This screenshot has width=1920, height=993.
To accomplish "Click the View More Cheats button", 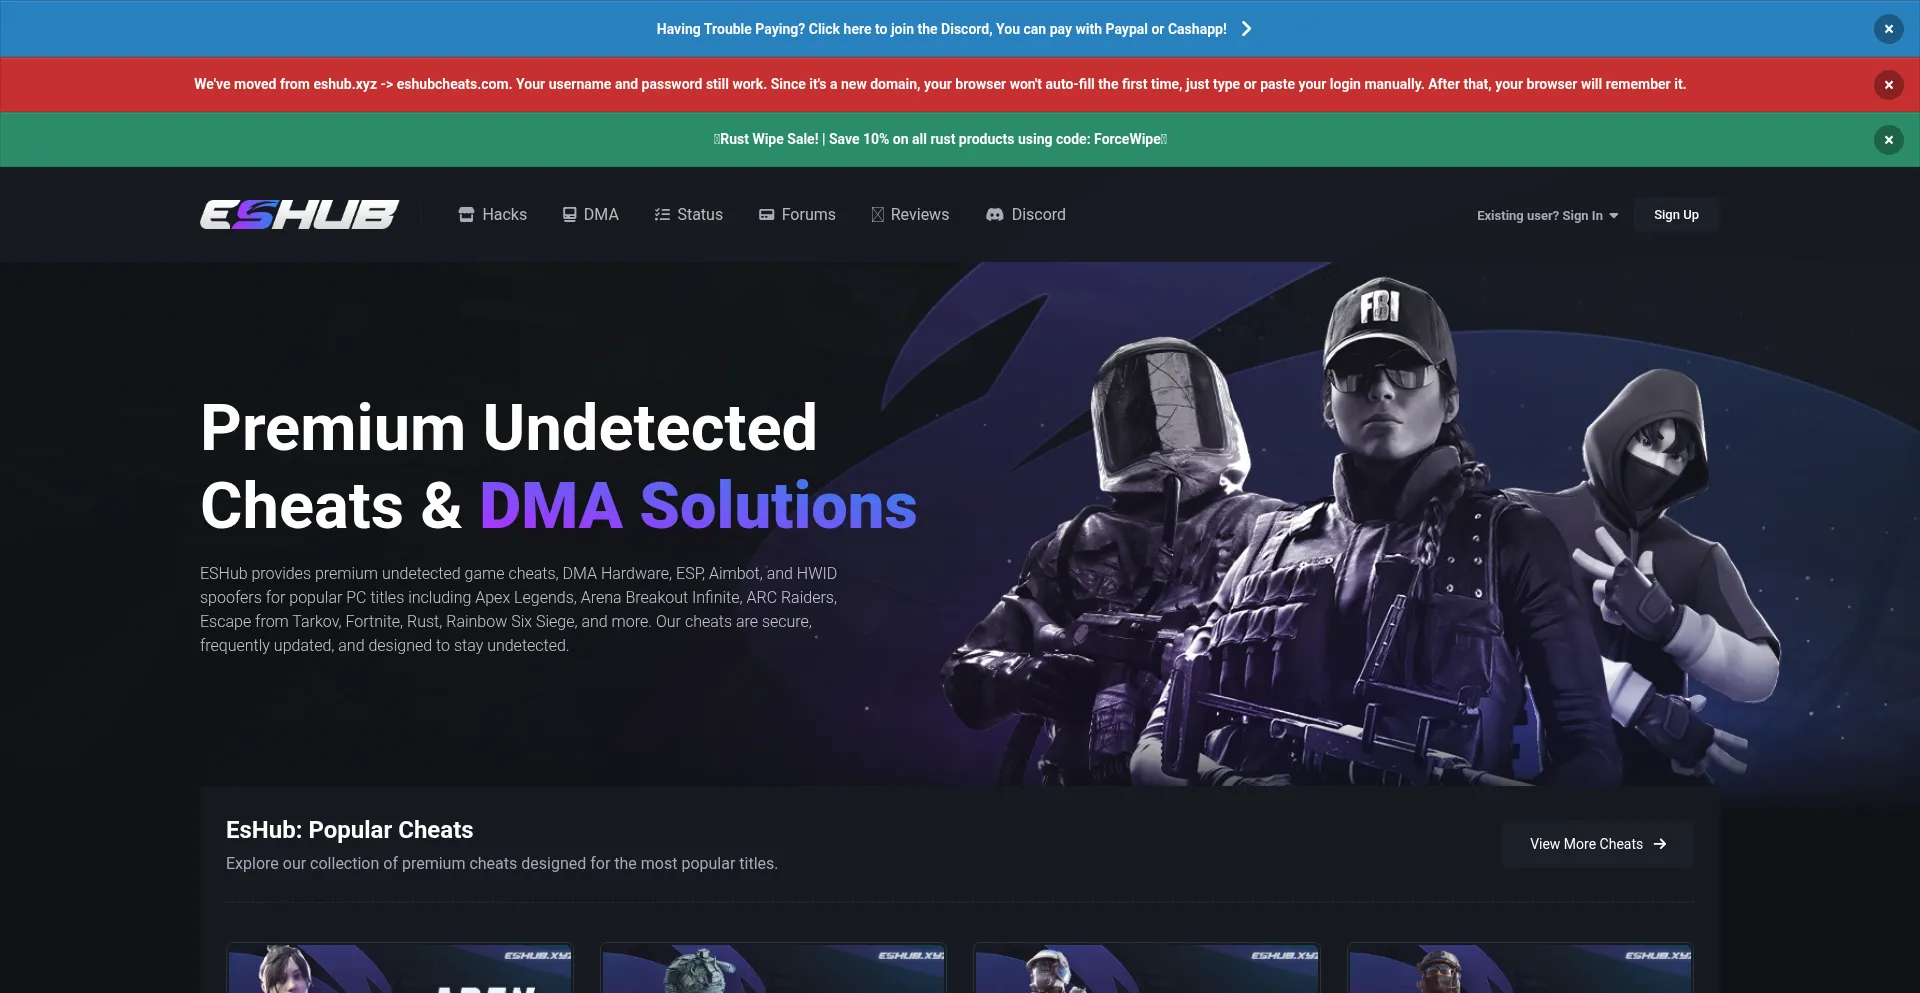I will (1597, 844).
